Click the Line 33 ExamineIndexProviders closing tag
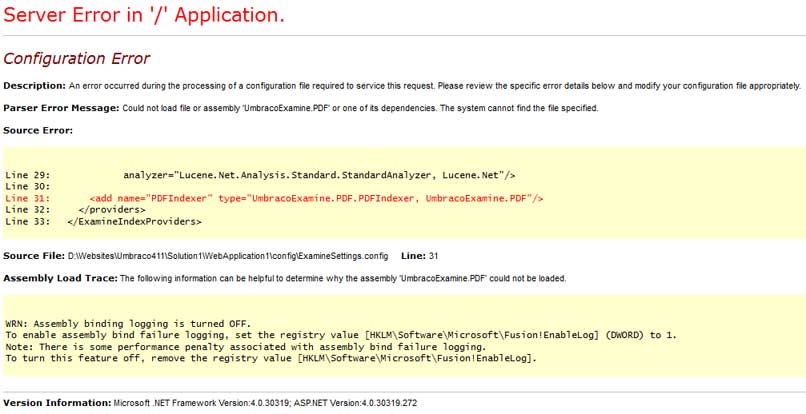The image size is (806, 414). (103, 222)
